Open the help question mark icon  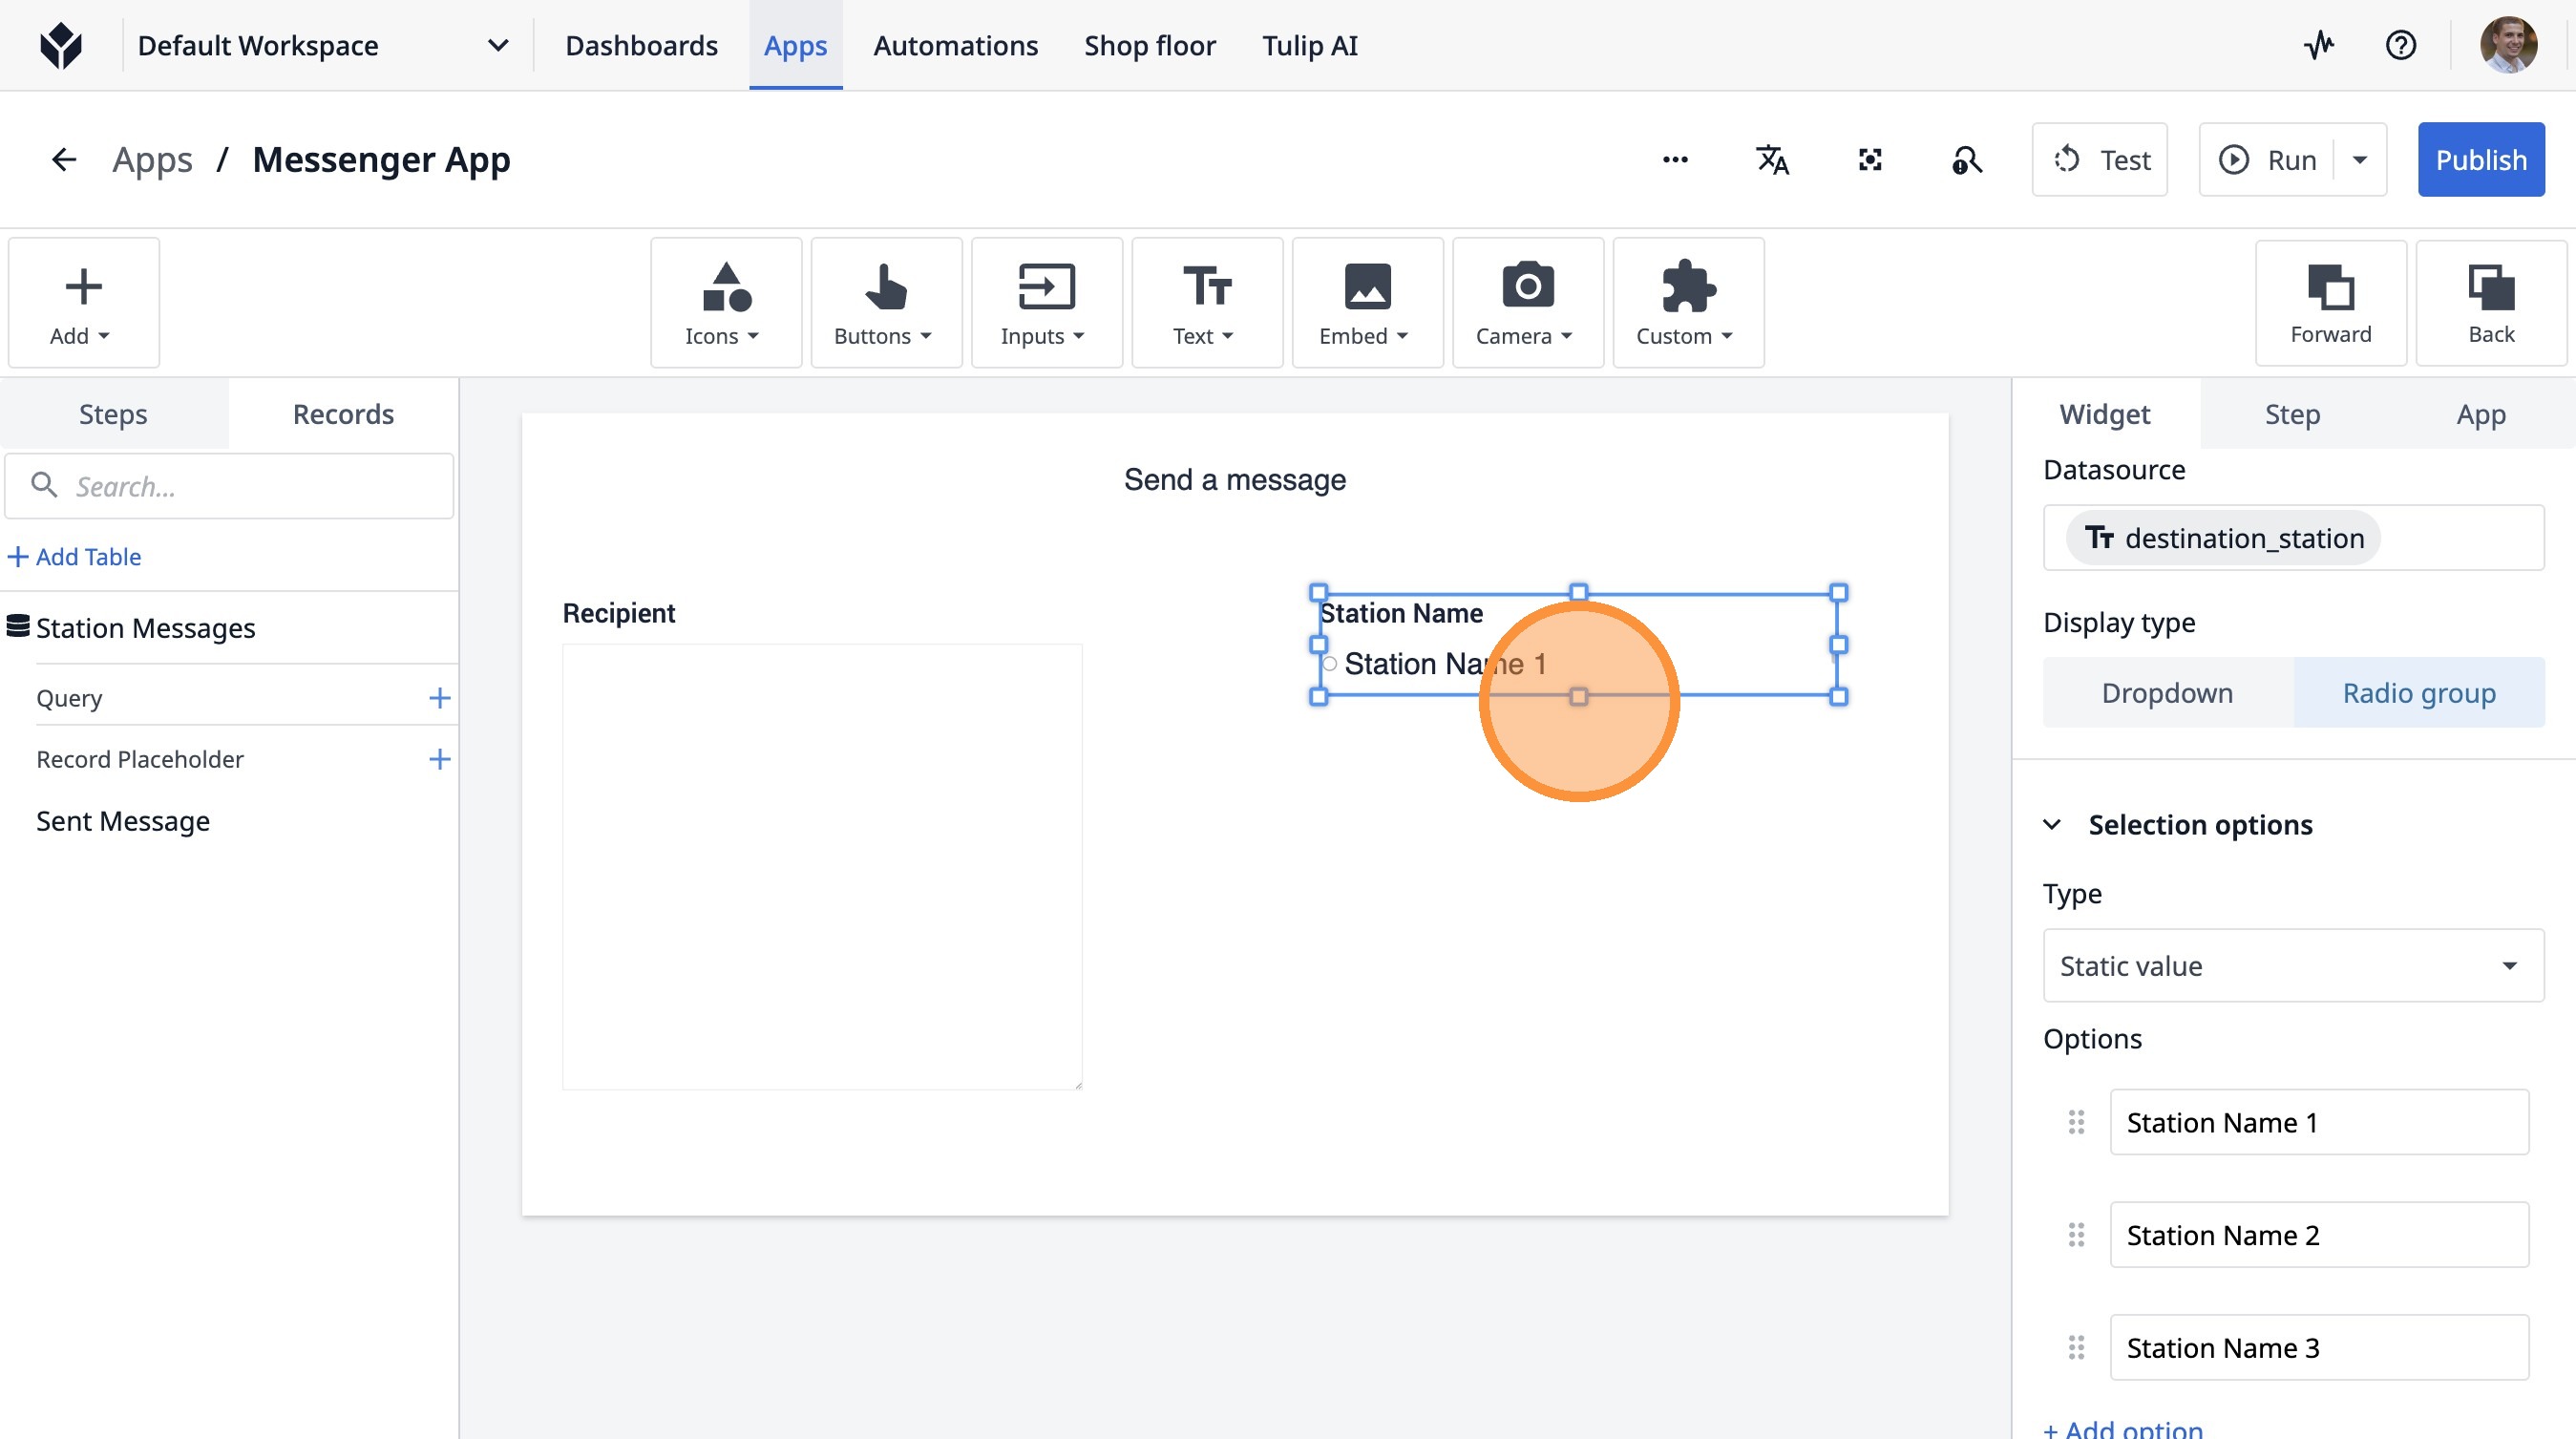coord(2400,45)
